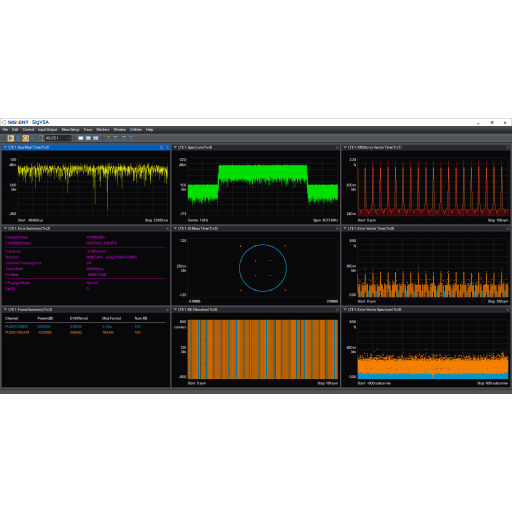
Task: Click the Common Tracking Error label
Action: 23,263
